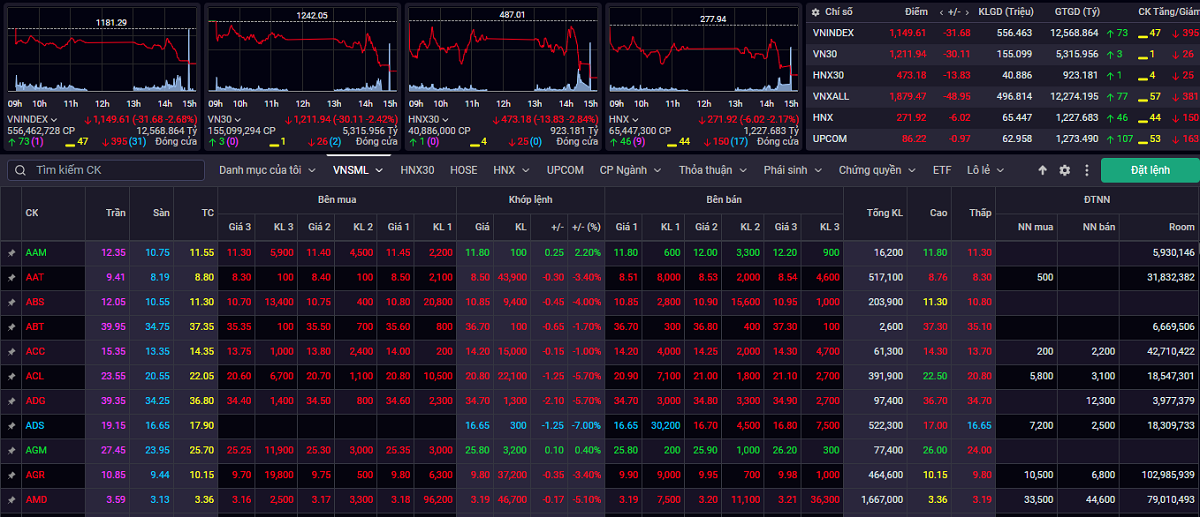
Task: Click the search magnifier icon
Action: 20,170
